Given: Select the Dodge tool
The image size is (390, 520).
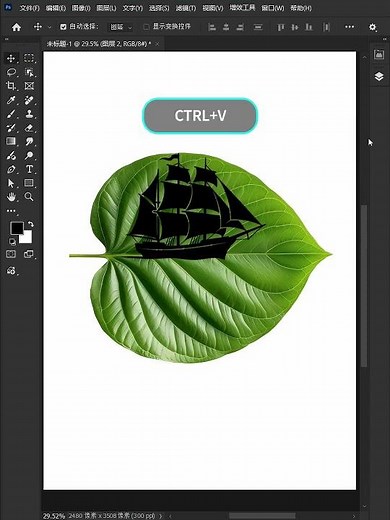Looking at the screenshot, I should pos(29,155).
